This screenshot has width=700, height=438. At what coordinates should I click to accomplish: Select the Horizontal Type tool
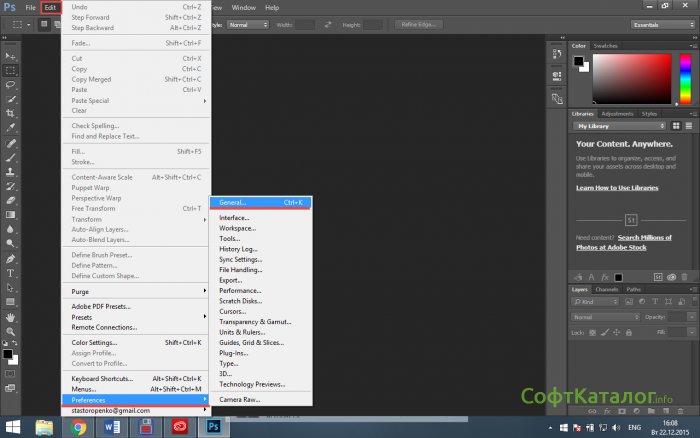[11, 272]
